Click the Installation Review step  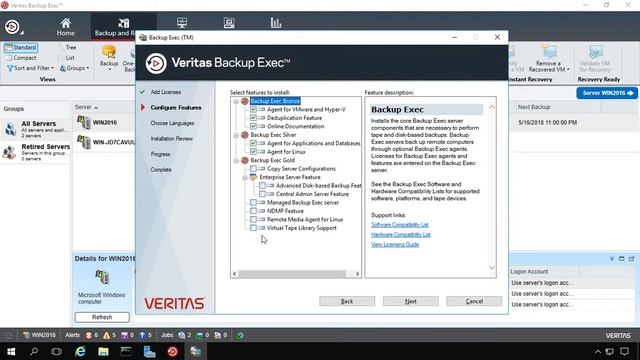171,139
